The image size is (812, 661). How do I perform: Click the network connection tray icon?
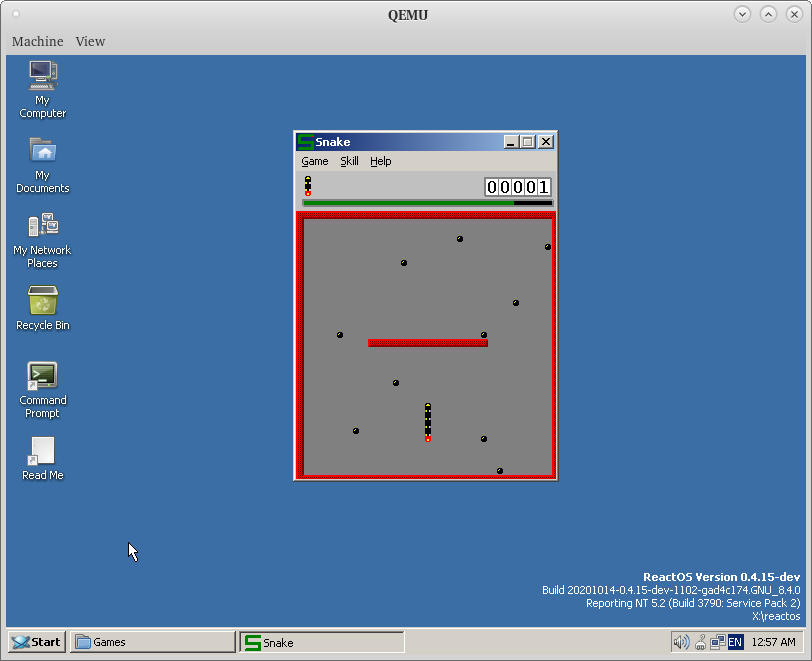[718, 642]
